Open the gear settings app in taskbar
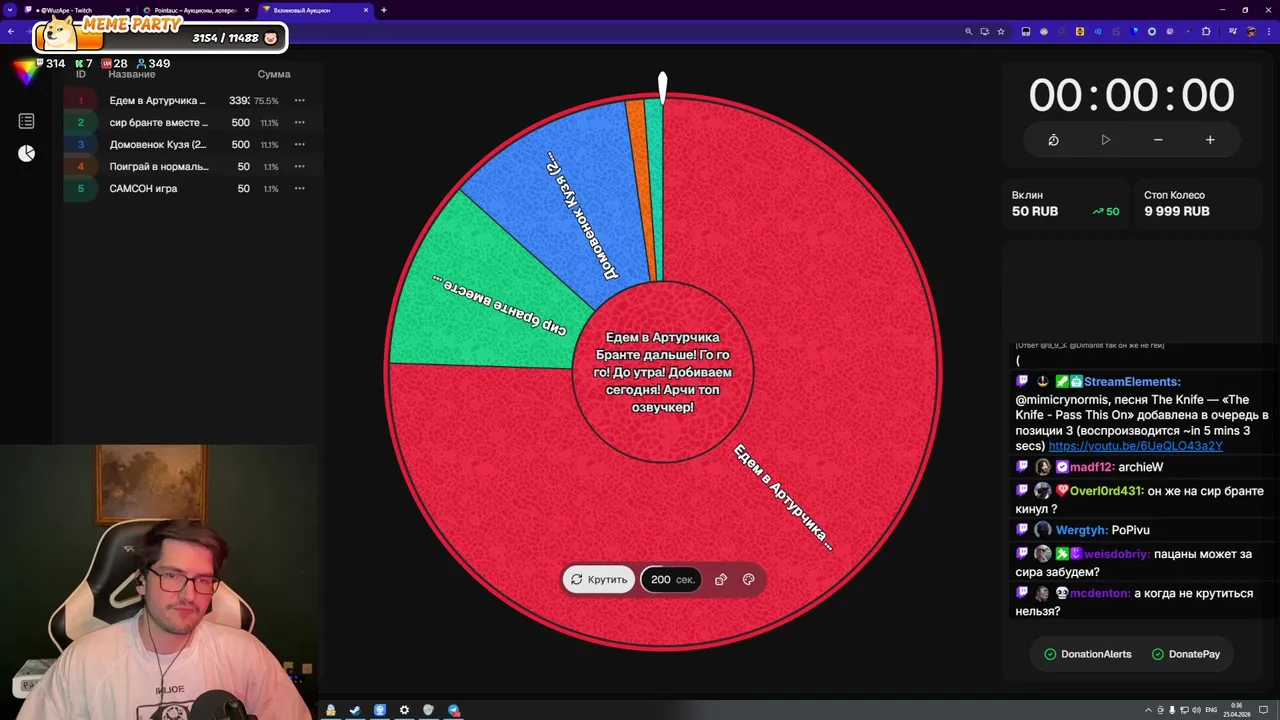The height and width of the screenshot is (720, 1280). coord(404,710)
